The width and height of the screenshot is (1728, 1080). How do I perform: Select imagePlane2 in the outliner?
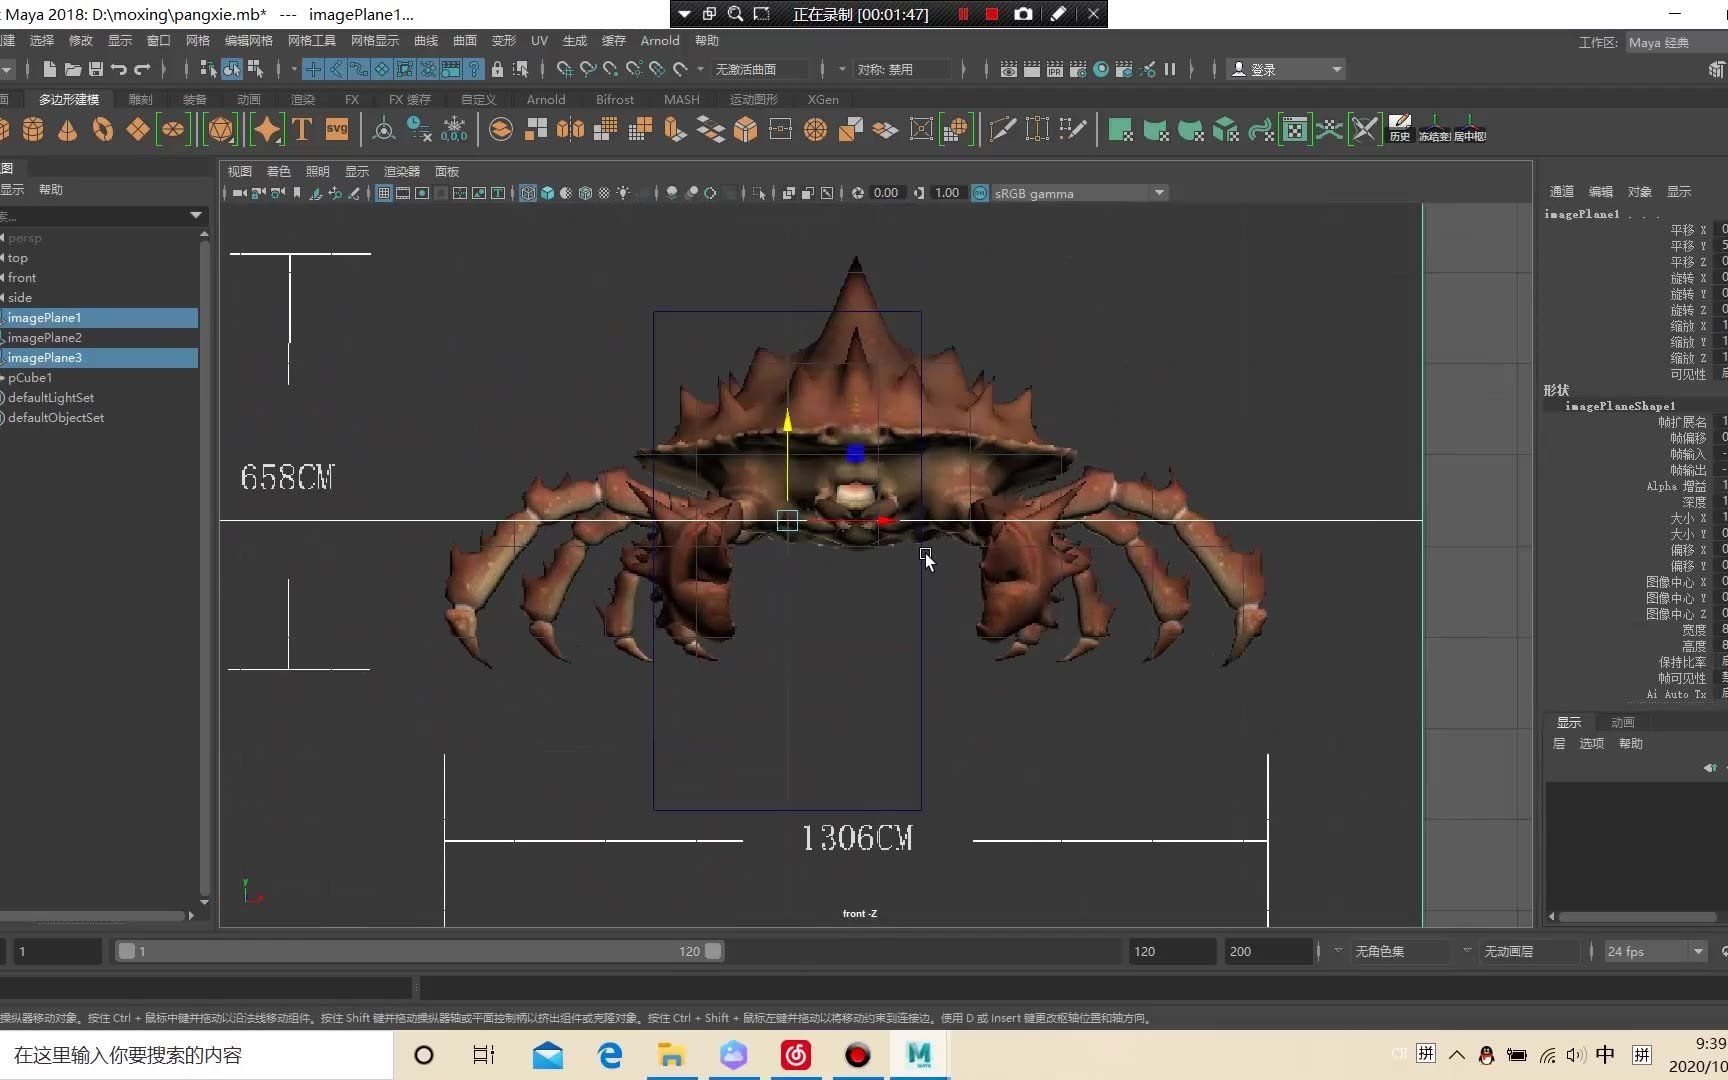[x=45, y=338]
